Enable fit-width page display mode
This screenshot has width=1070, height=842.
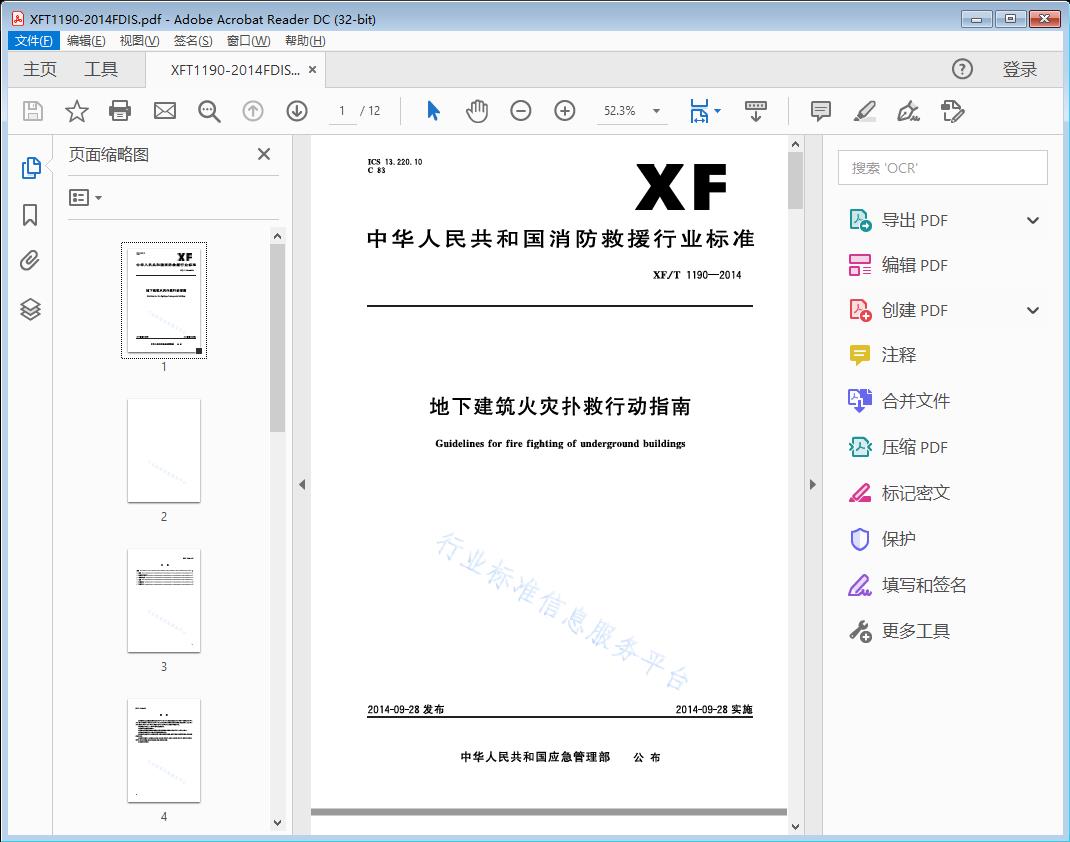coord(700,111)
